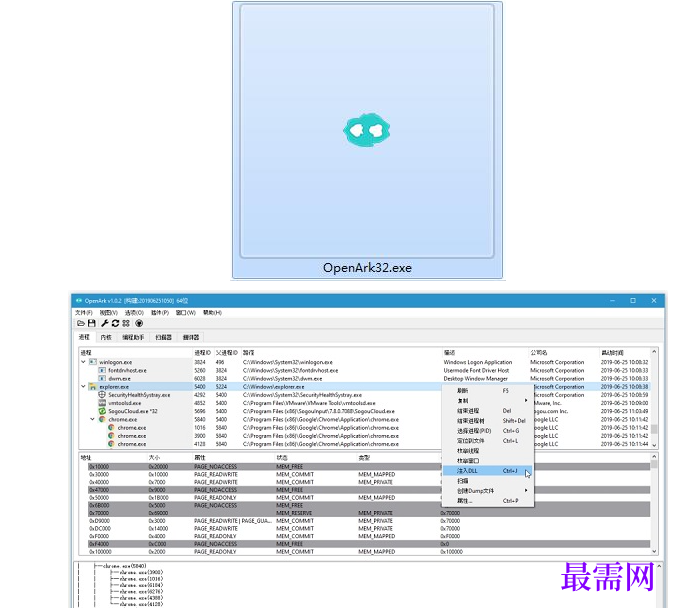Choose 扫描 in context menu

coord(488,481)
